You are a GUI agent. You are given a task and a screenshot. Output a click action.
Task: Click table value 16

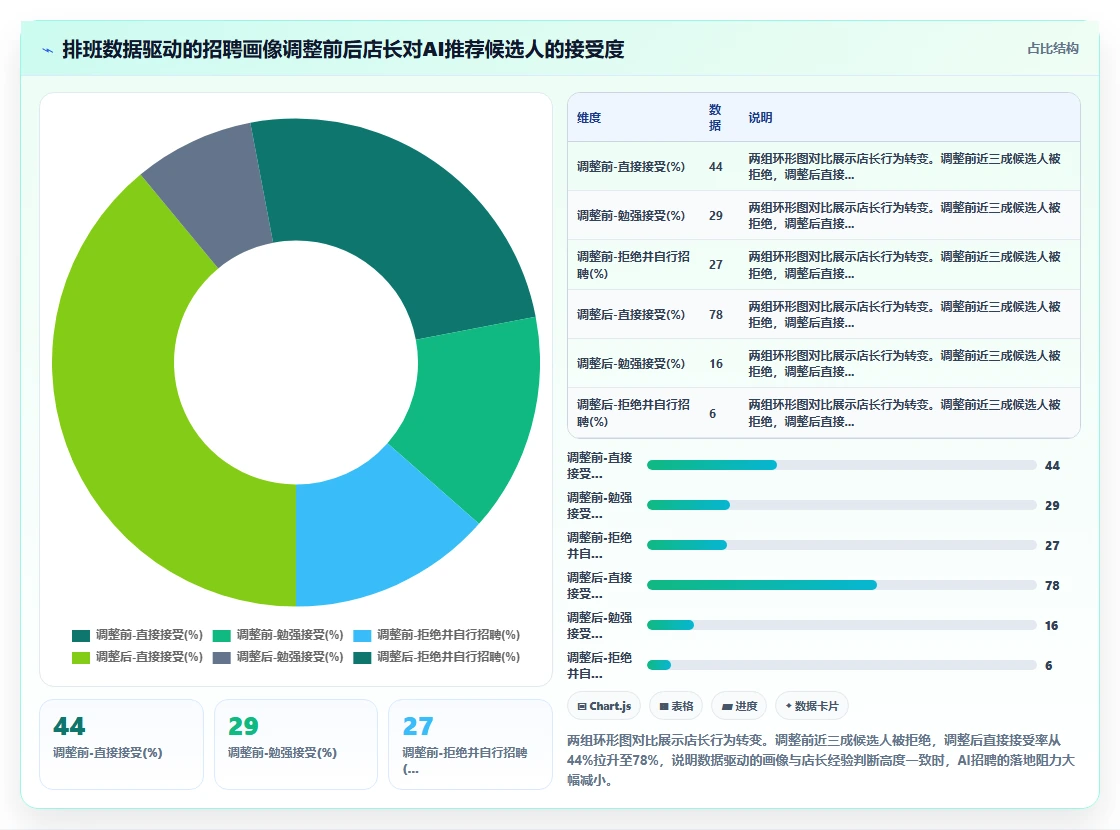click(716, 364)
